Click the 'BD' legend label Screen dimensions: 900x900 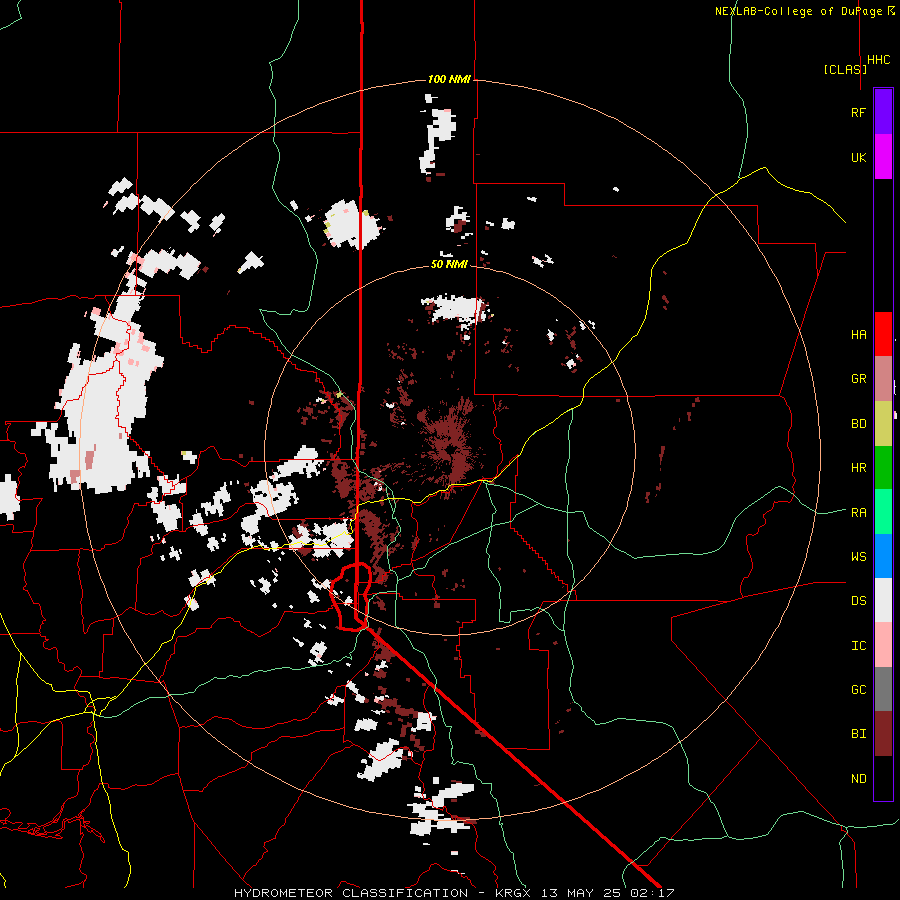coord(858,424)
